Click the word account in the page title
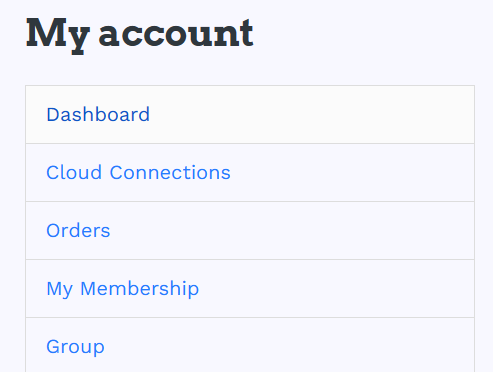This screenshot has width=493, height=372. [176, 34]
